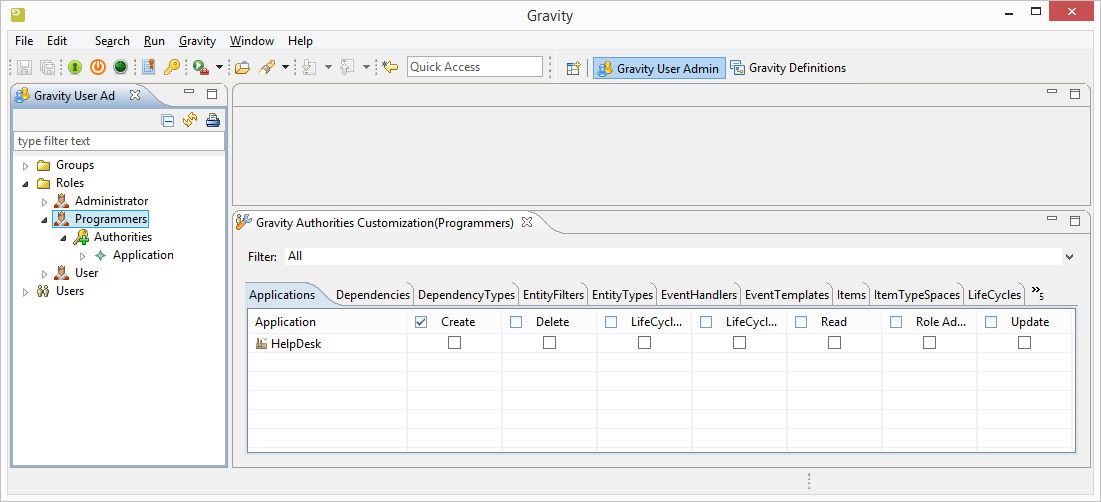1101x502 pixels.
Task: Click the Open Perspective icon
Action: point(573,68)
